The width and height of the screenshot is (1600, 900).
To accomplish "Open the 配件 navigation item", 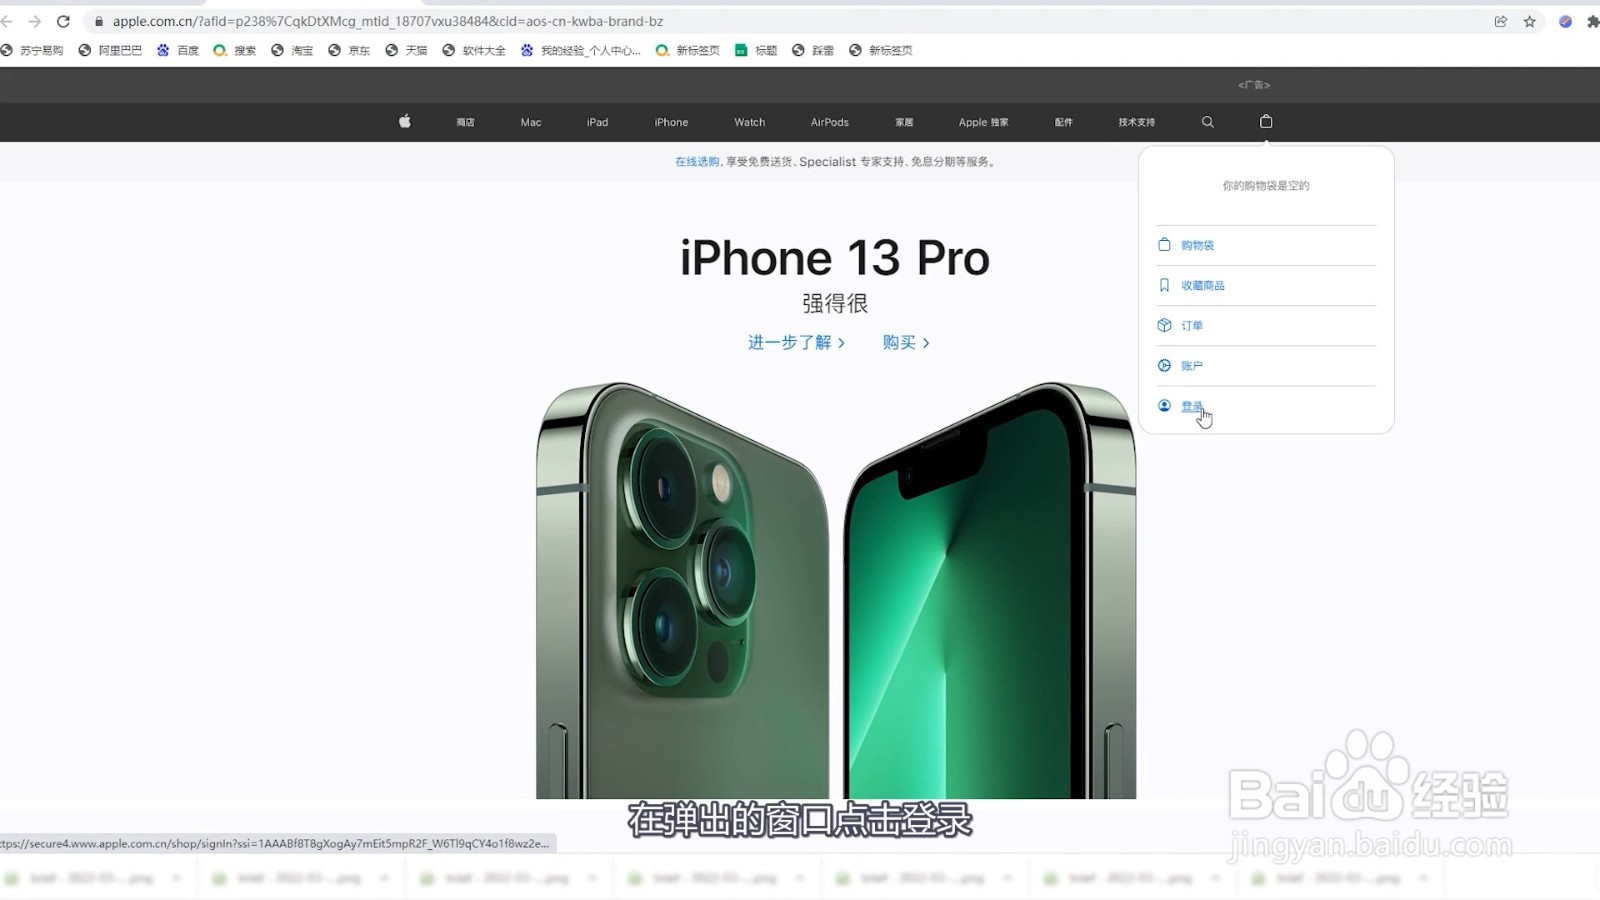I will click(1063, 122).
